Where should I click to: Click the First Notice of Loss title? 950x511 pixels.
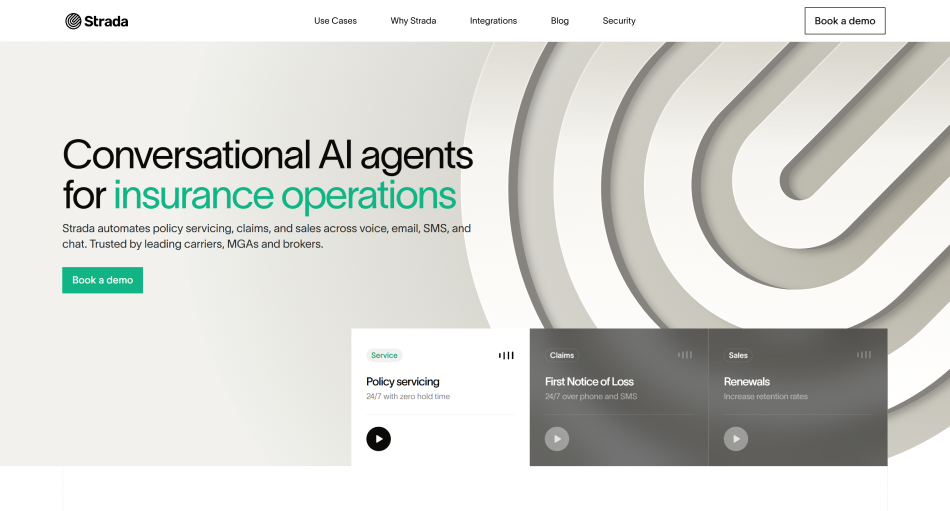(x=589, y=381)
